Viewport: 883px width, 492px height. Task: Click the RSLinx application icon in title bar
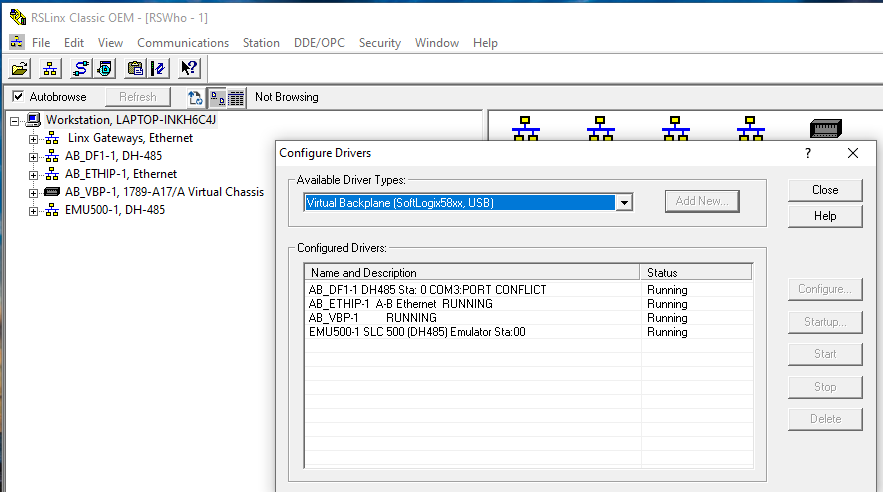[17, 17]
